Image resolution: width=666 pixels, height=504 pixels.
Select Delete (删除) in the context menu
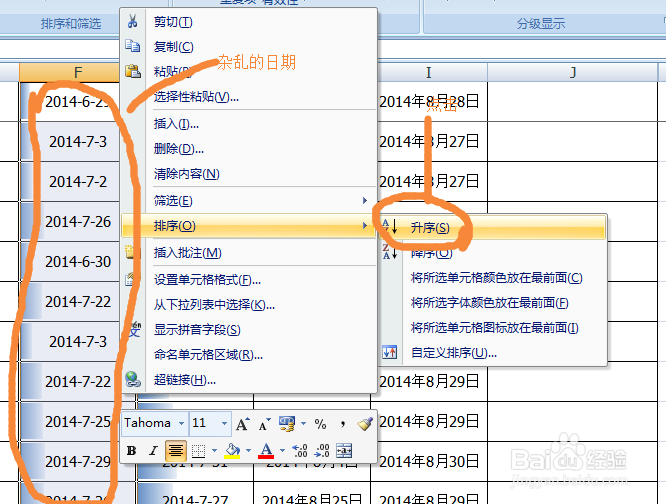(x=249, y=149)
